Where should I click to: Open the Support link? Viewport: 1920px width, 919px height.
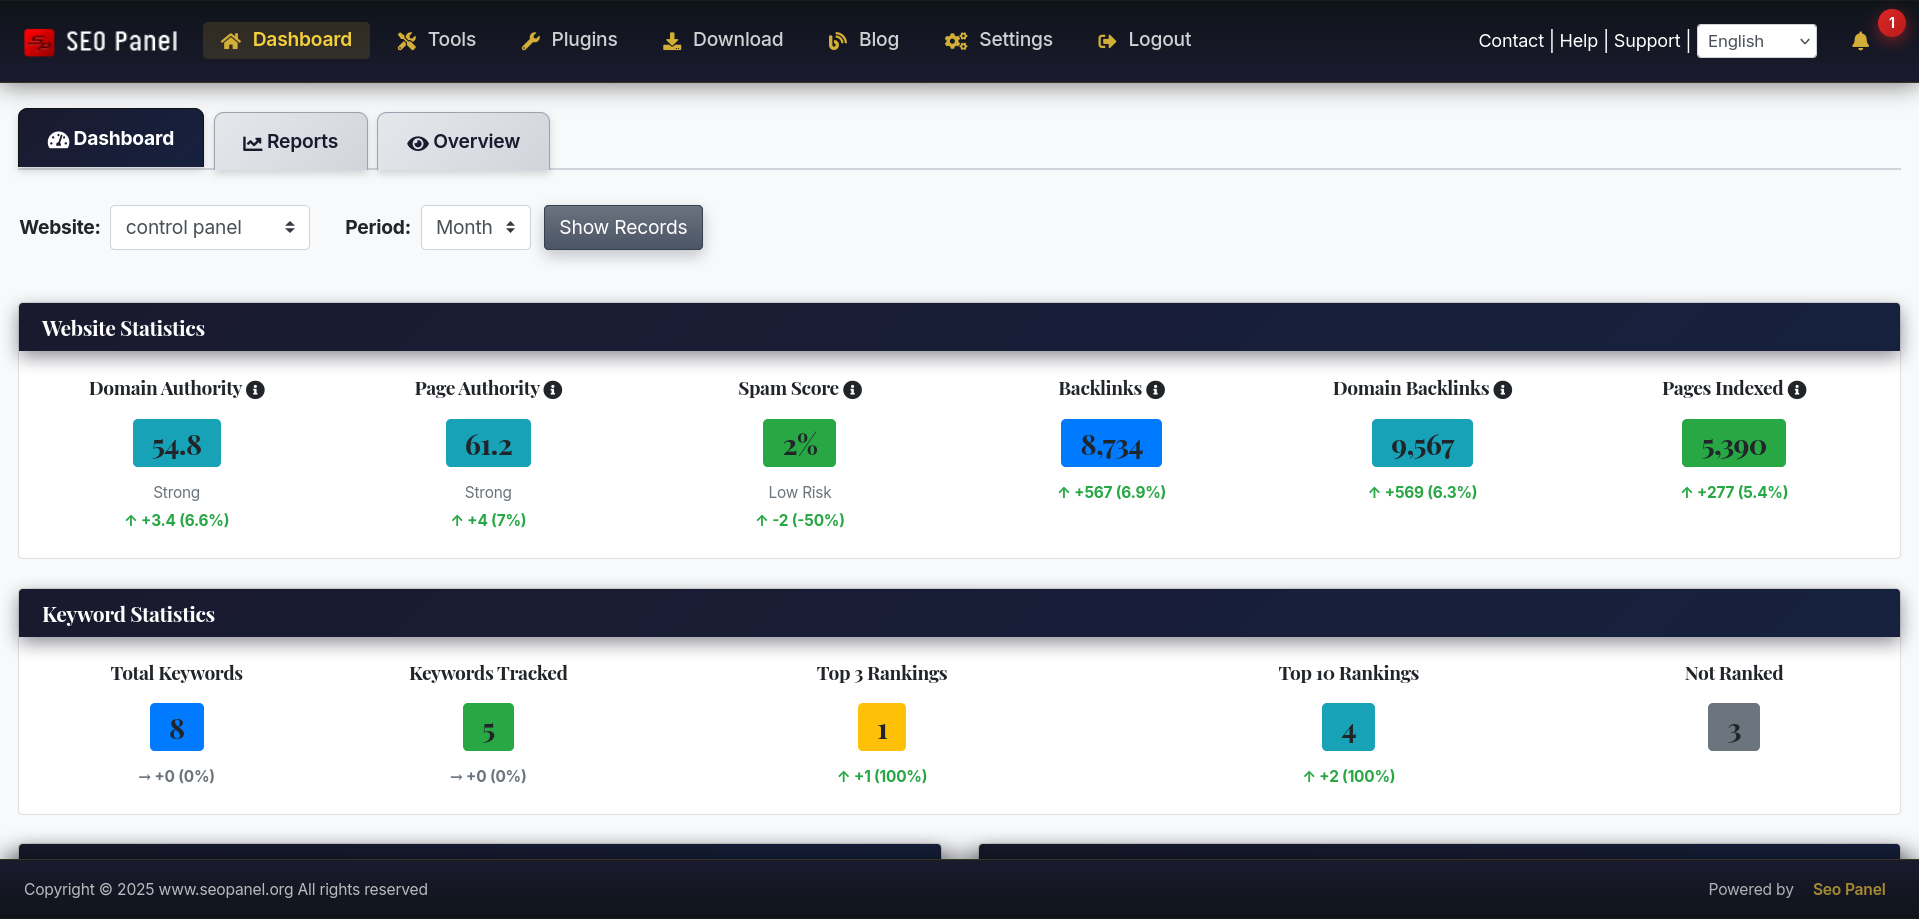coord(1646,41)
